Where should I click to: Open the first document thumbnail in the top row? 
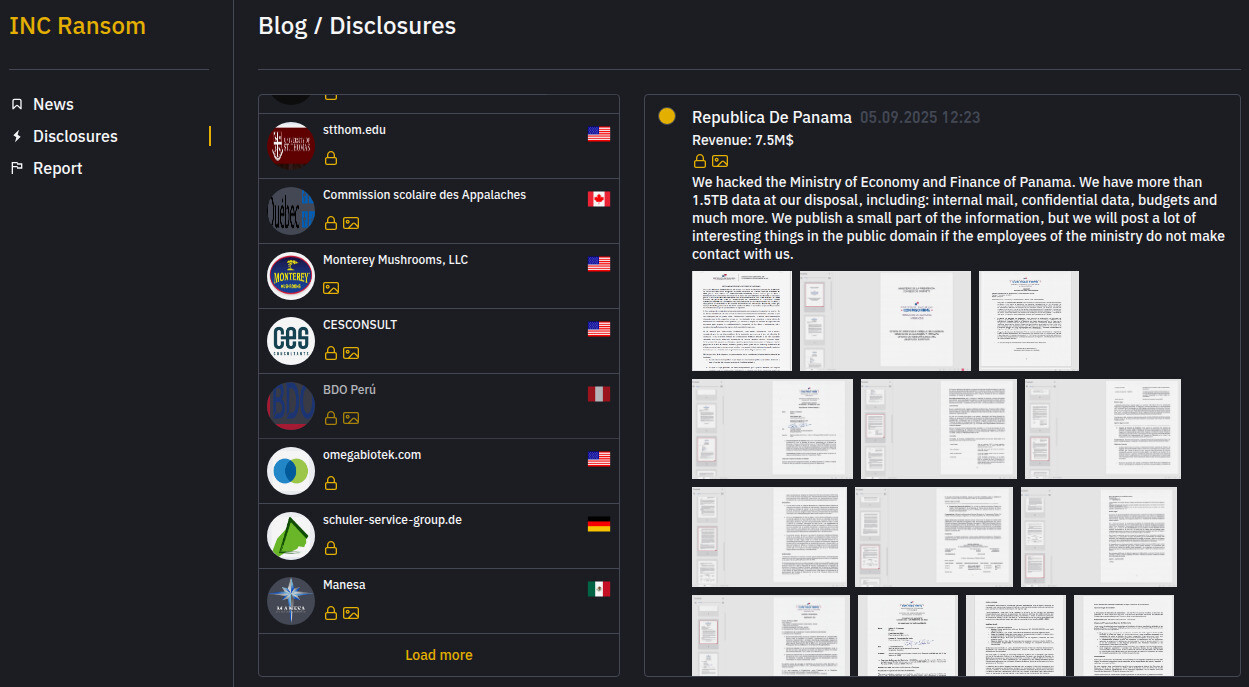pyautogui.click(x=742, y=321)
